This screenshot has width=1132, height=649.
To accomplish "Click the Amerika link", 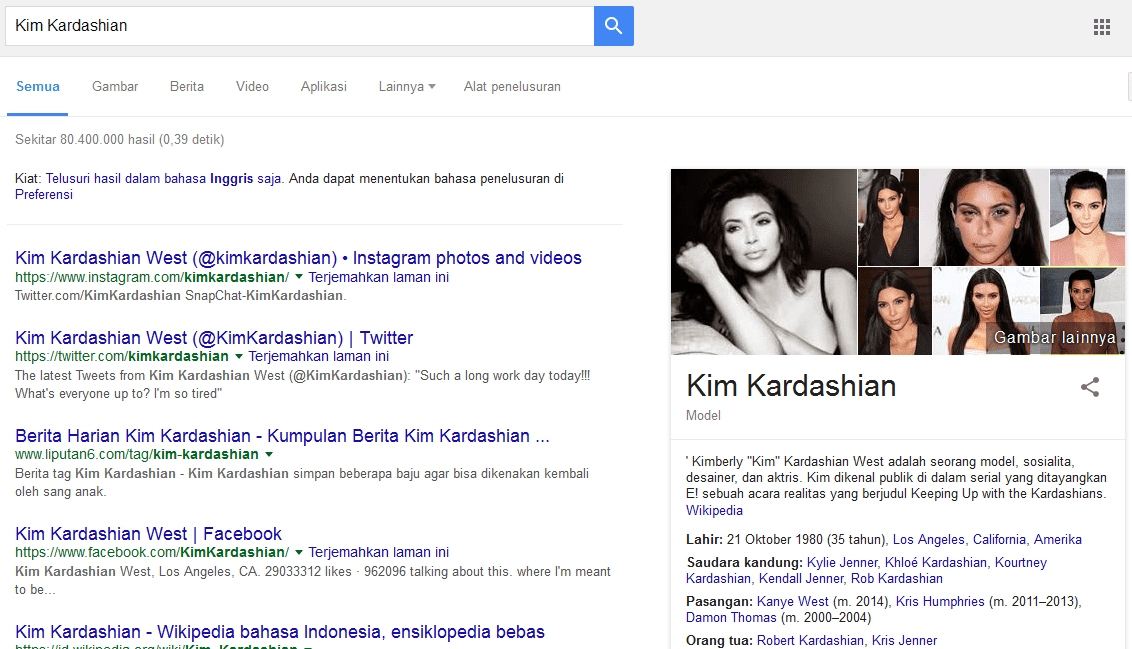I will [x=1058, y=539].
